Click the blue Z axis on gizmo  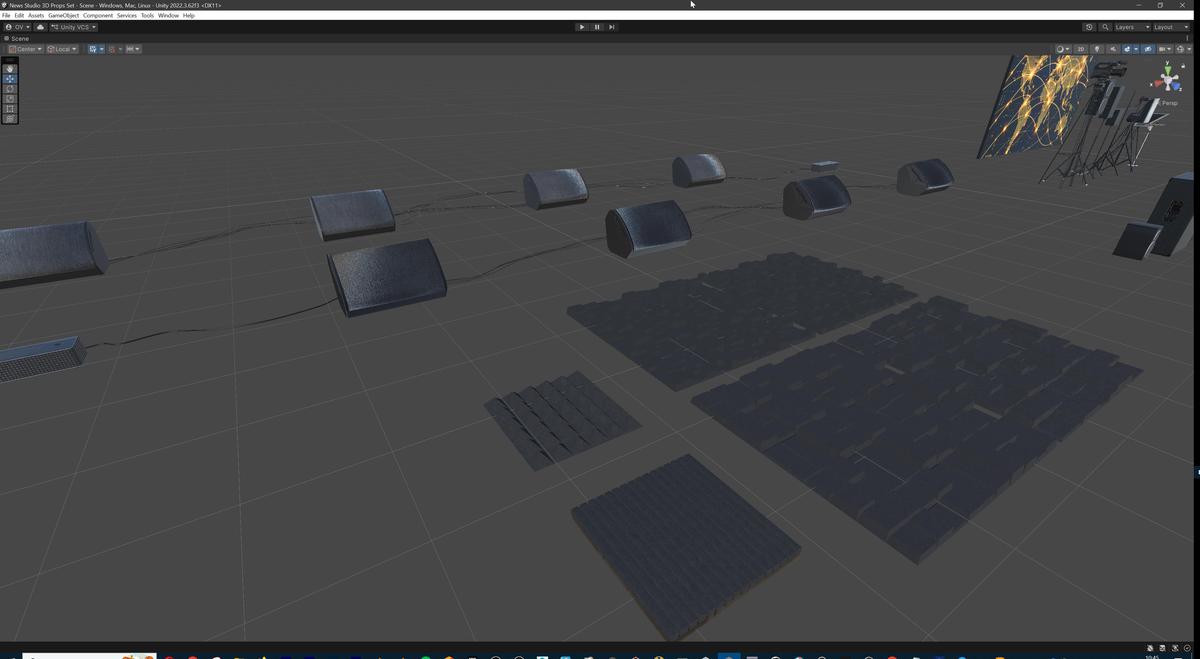click(1176, 86)
